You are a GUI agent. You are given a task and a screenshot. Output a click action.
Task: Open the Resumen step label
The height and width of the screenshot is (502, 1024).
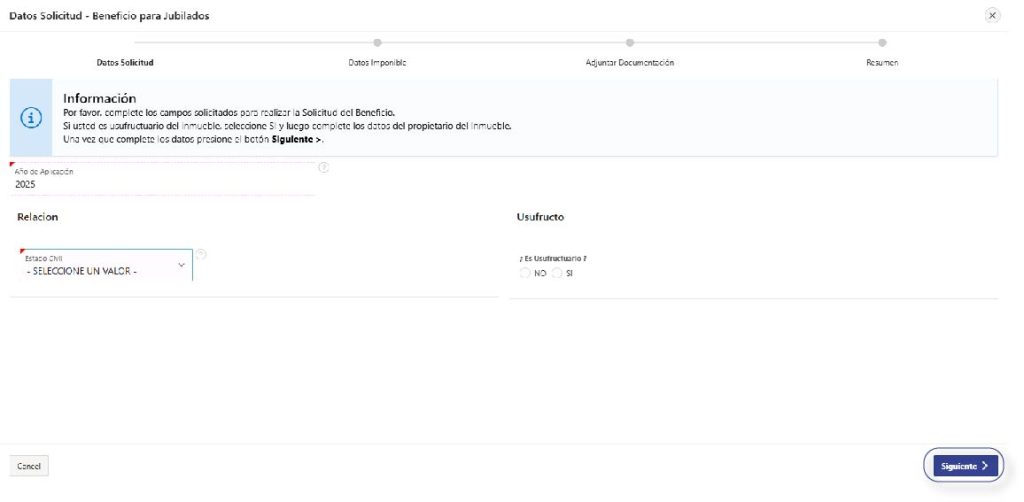882,62
